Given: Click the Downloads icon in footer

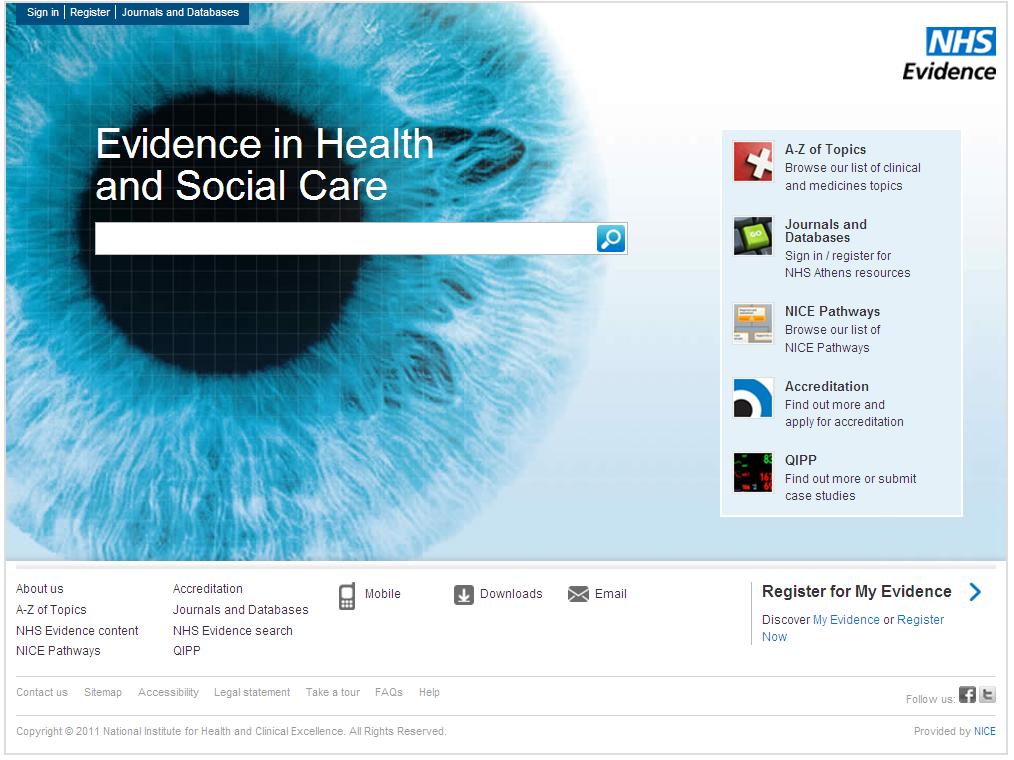Looking at the screenshot, I should coord(464,594).
